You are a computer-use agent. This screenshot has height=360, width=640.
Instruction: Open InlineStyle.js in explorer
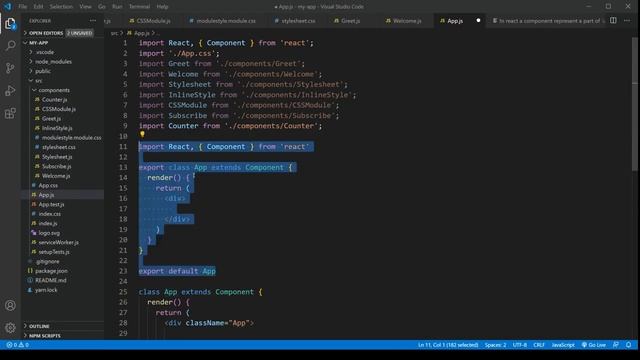coord(62,128)
